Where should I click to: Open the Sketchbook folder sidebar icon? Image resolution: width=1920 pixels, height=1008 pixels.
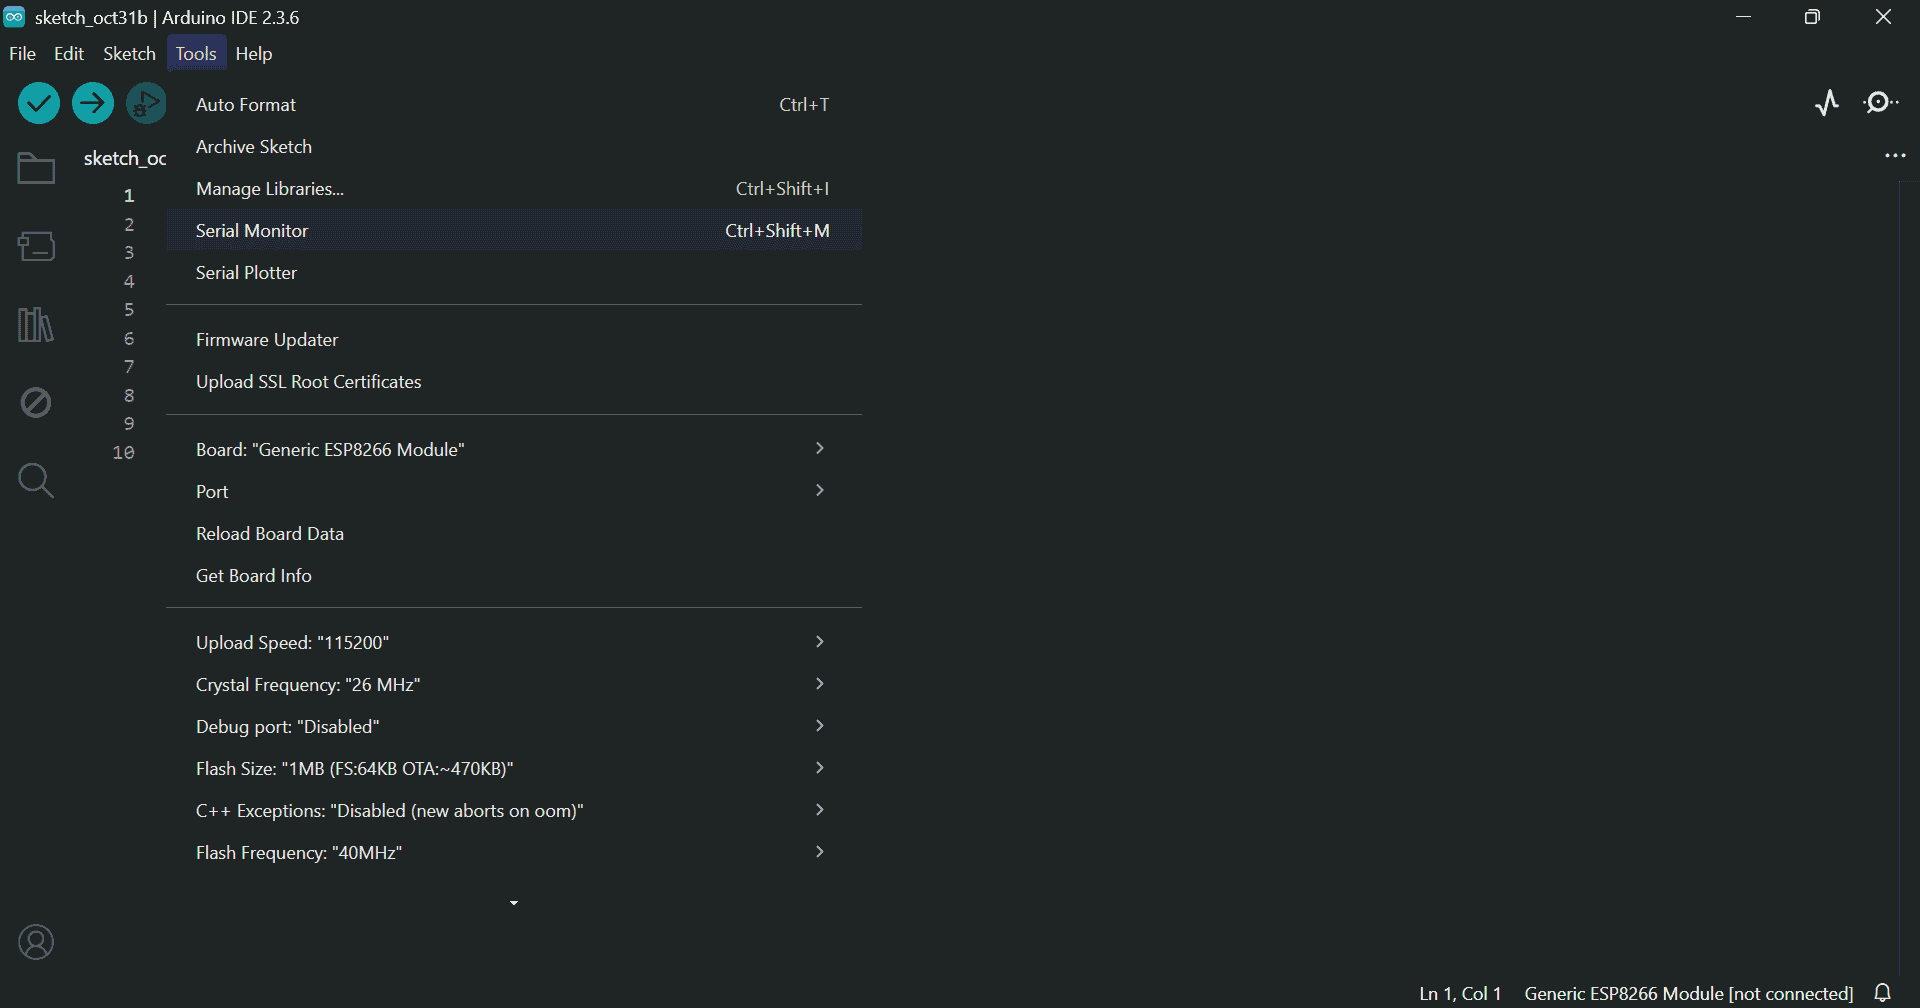point(35,167)
